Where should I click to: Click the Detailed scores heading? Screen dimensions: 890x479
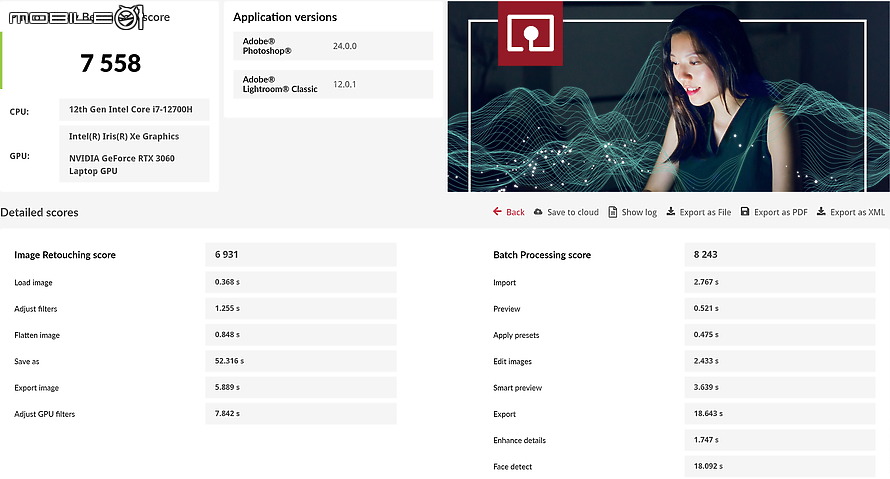[x=39, y=212]
